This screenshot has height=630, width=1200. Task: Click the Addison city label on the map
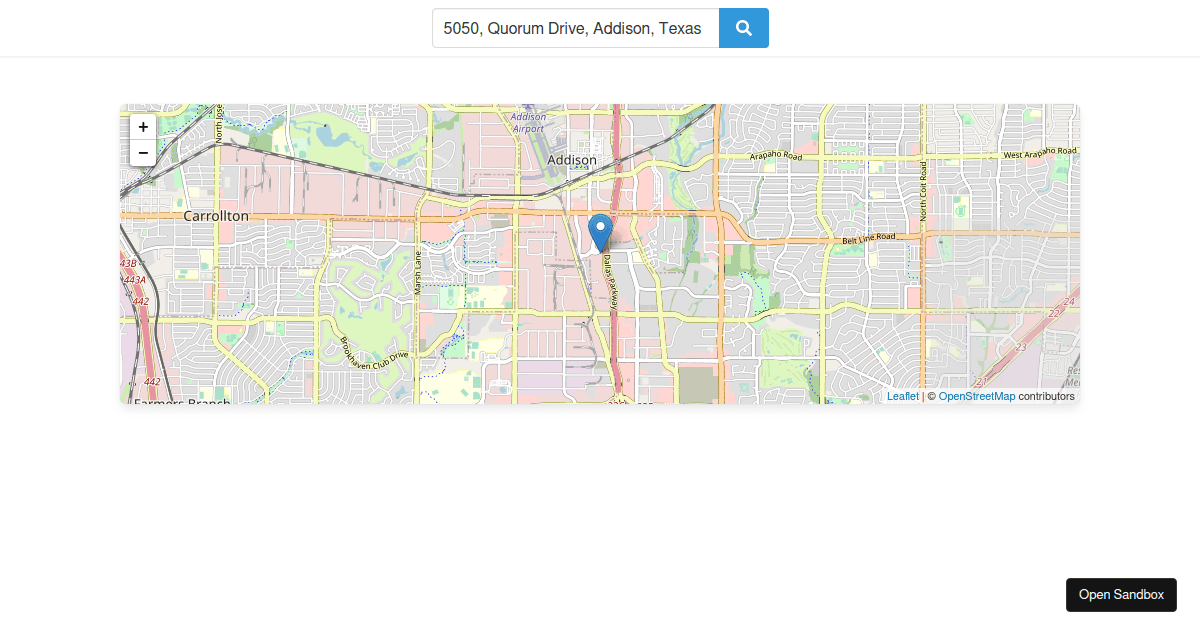point(572,160)
